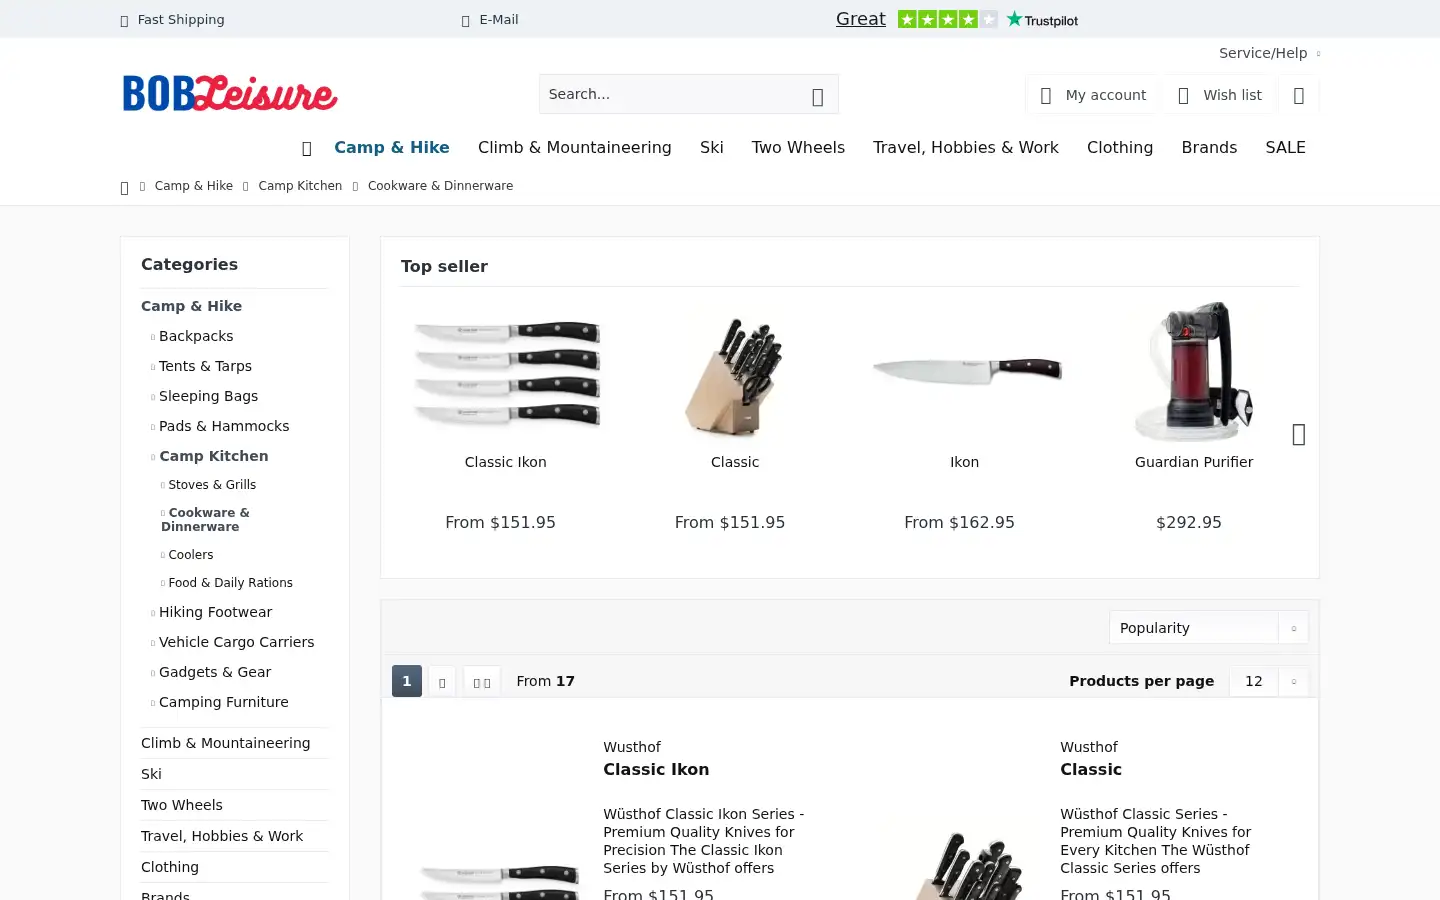Open Guardian Purifier product image
The width and height of the screenshot is (1440, 900).
pyautogui.click(x=1194, y=372)
